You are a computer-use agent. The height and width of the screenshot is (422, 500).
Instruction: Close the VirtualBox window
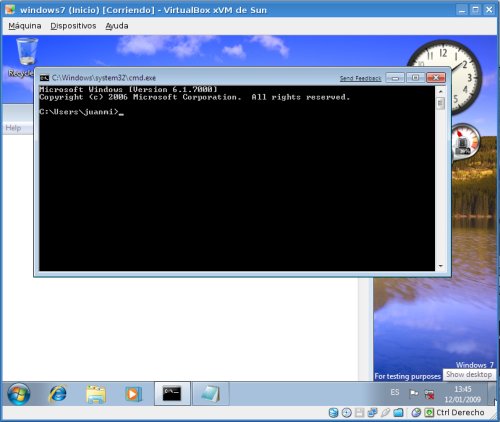489,10
